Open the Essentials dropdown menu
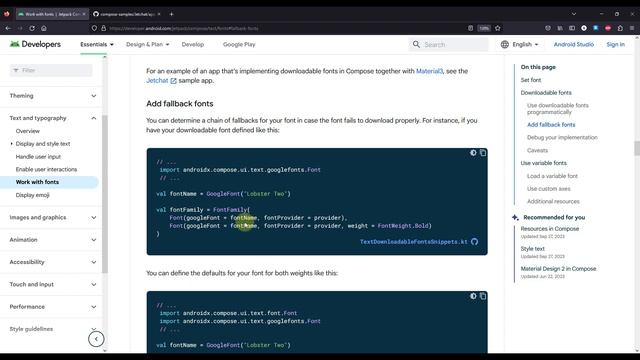 pyautogui.click(x=97, y=44)
